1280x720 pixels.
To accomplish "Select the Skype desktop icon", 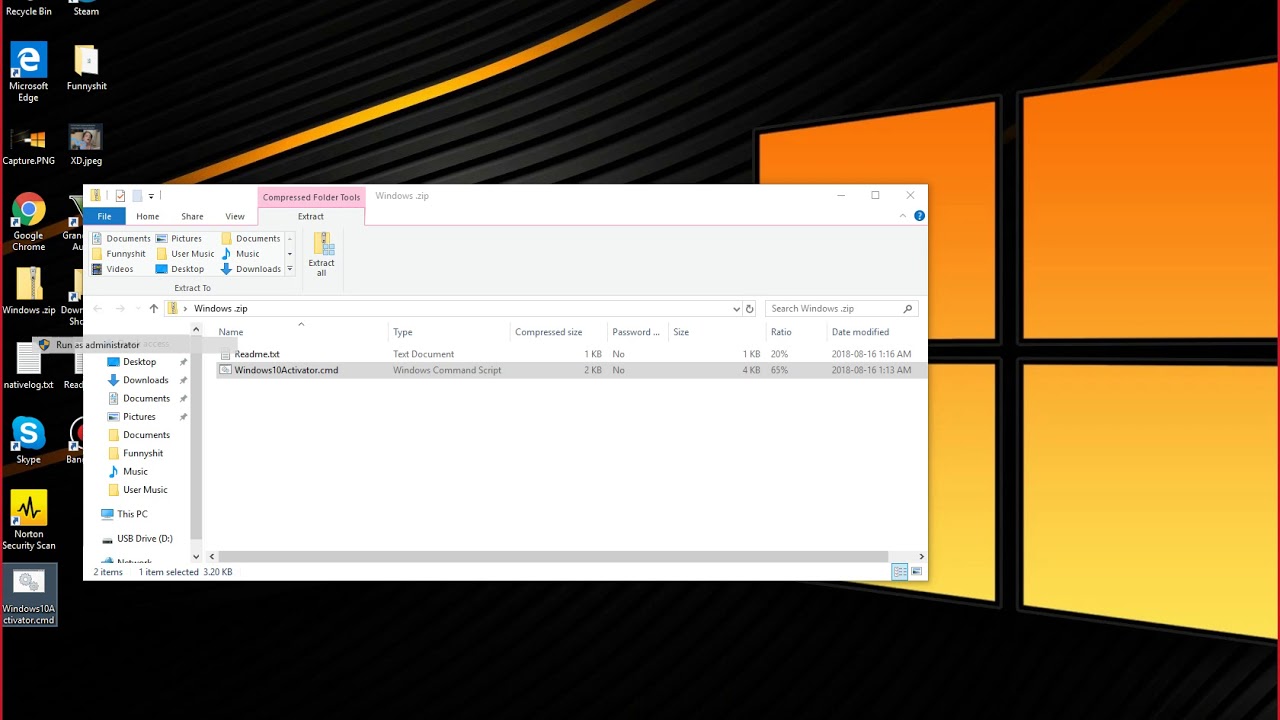I will 28,440.
